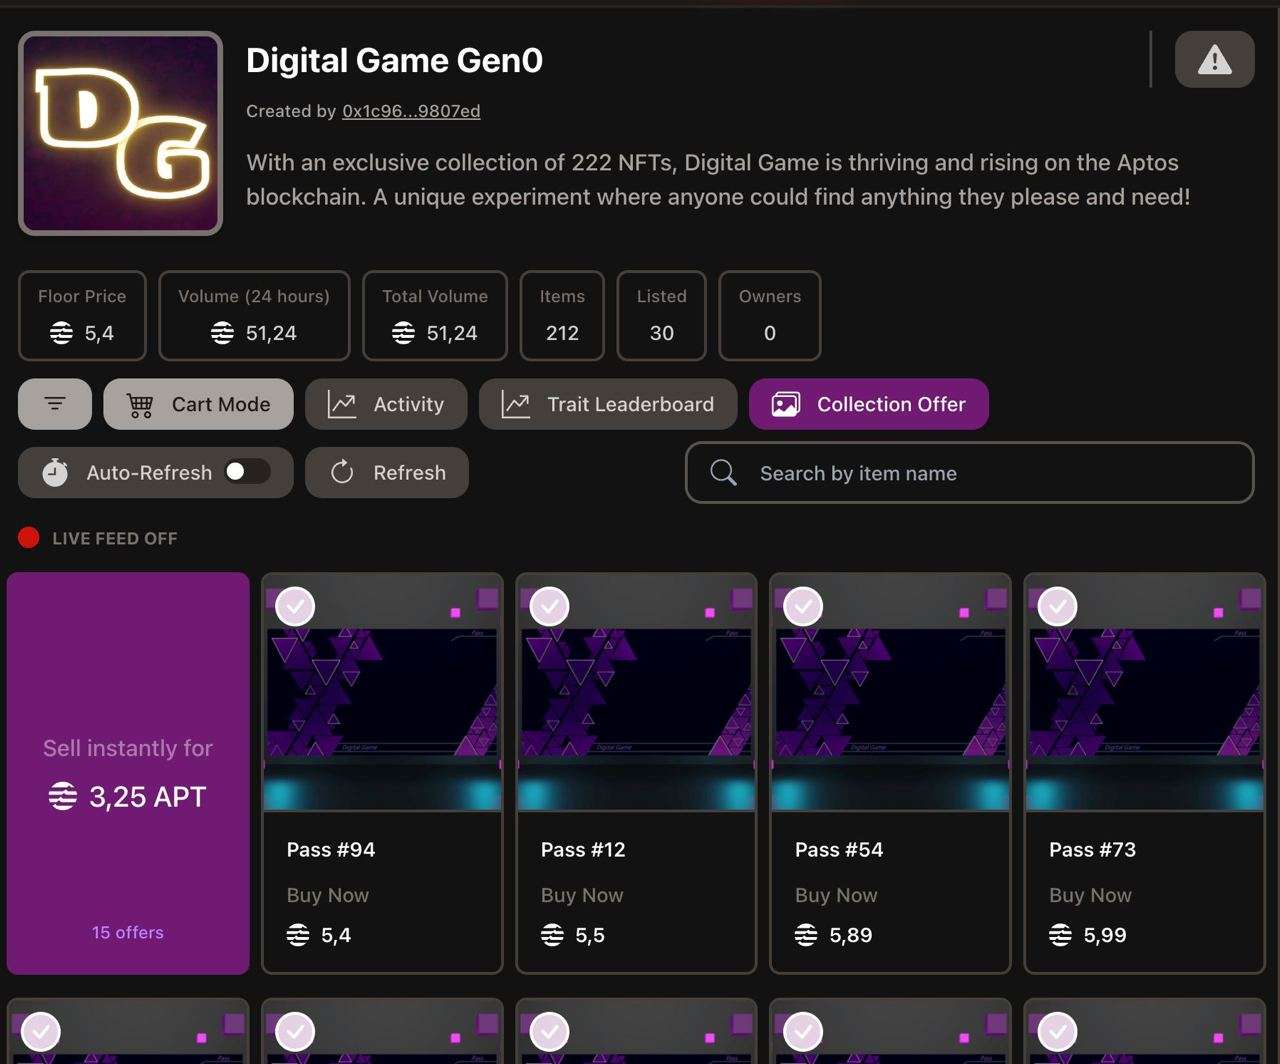The width and height of the screenshot is (1280, 1064).
Task: Click the Pass #12 title
Action: (x=583, y=850)
